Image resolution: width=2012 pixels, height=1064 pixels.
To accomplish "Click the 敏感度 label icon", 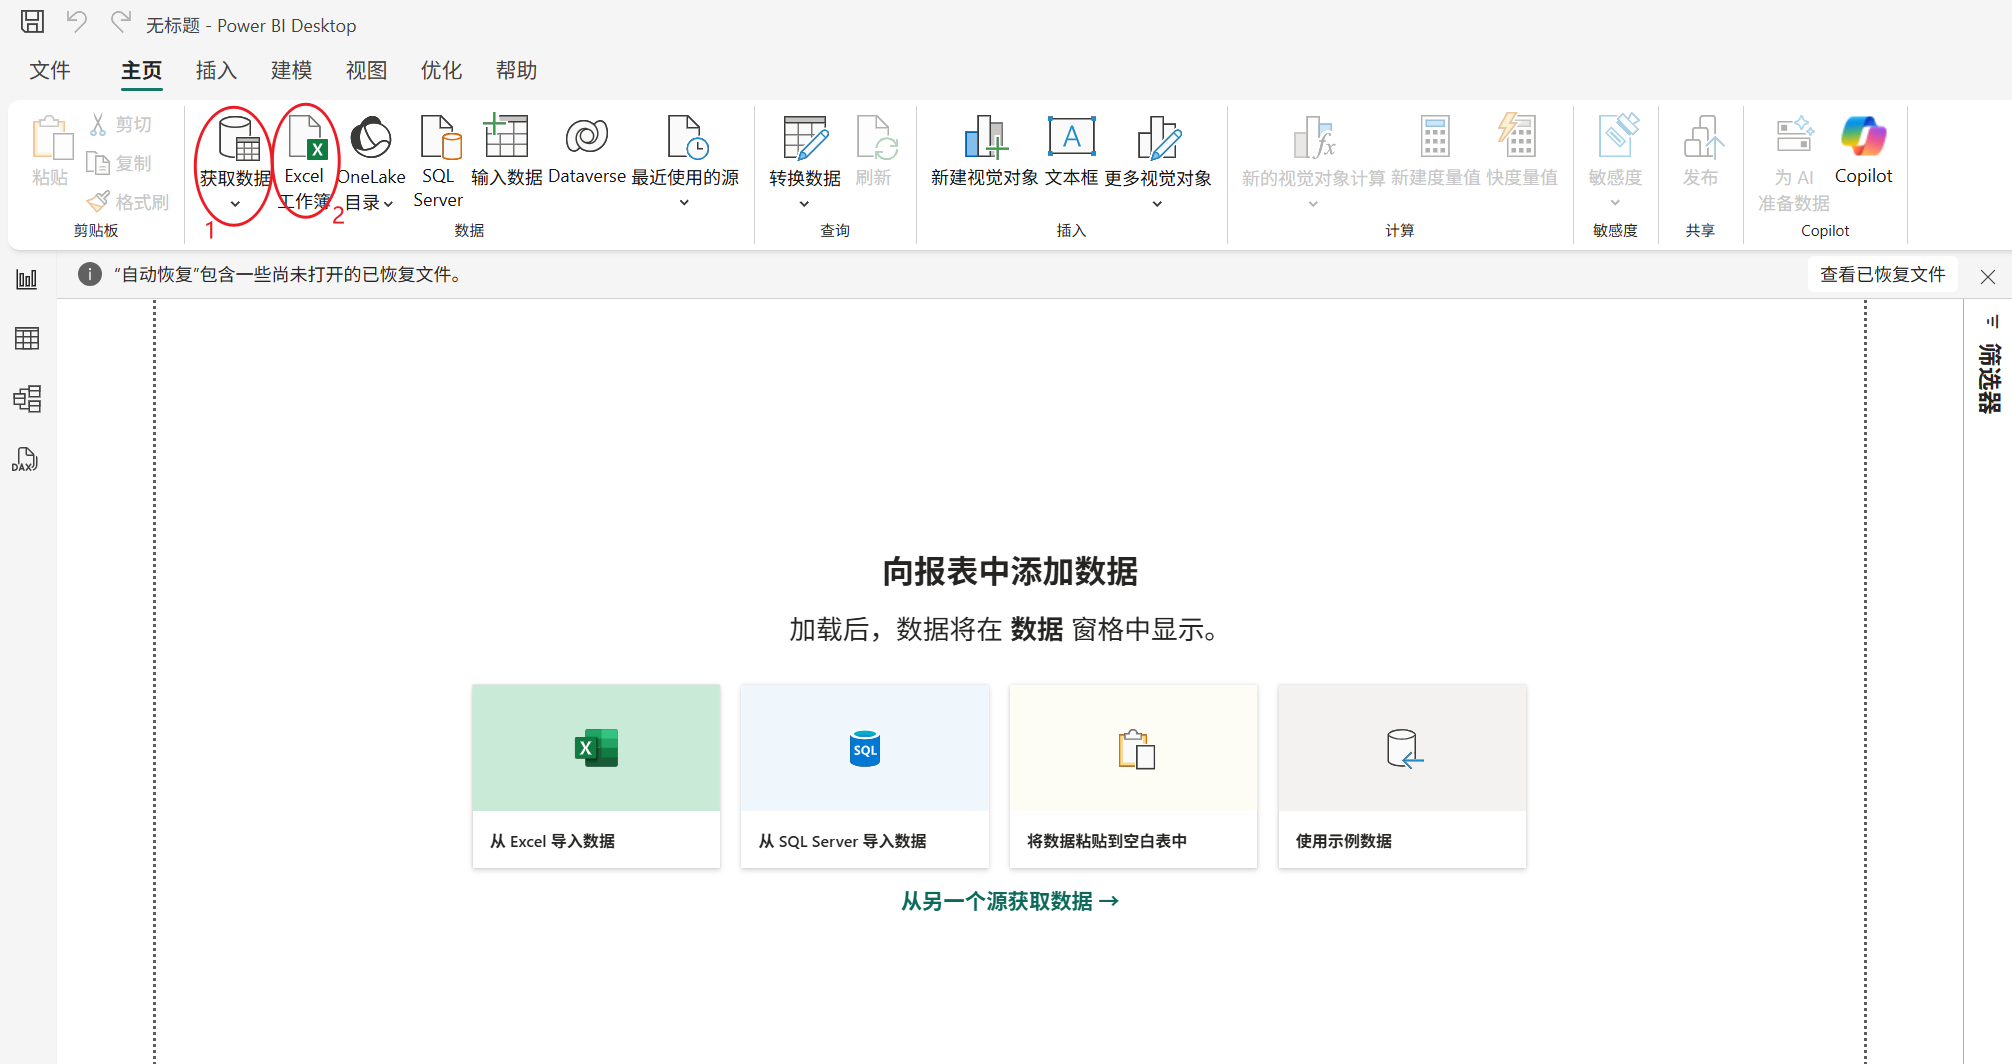I will tap(1617, 136).
